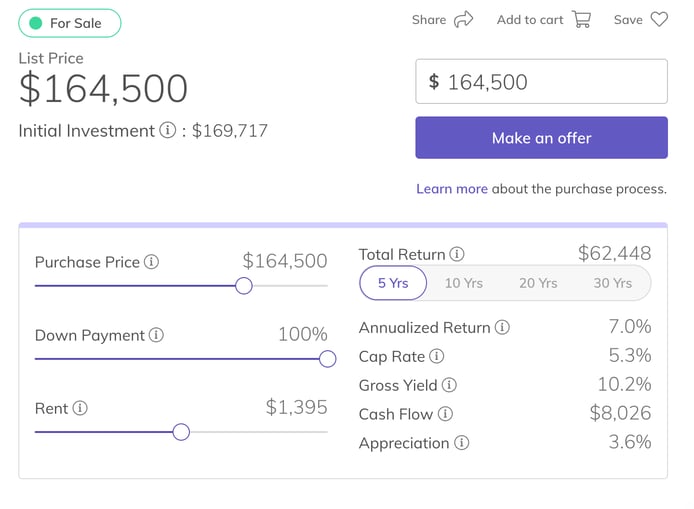Screen dimensions: 694x509
Task: Click the Save heart icon
Action: tap(659, 19)
